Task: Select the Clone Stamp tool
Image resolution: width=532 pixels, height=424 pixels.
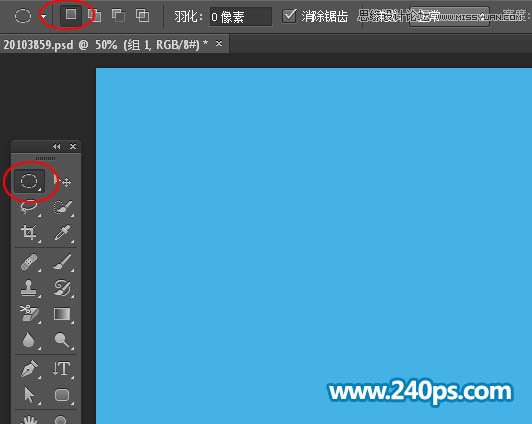Action: tap(29, 288)
